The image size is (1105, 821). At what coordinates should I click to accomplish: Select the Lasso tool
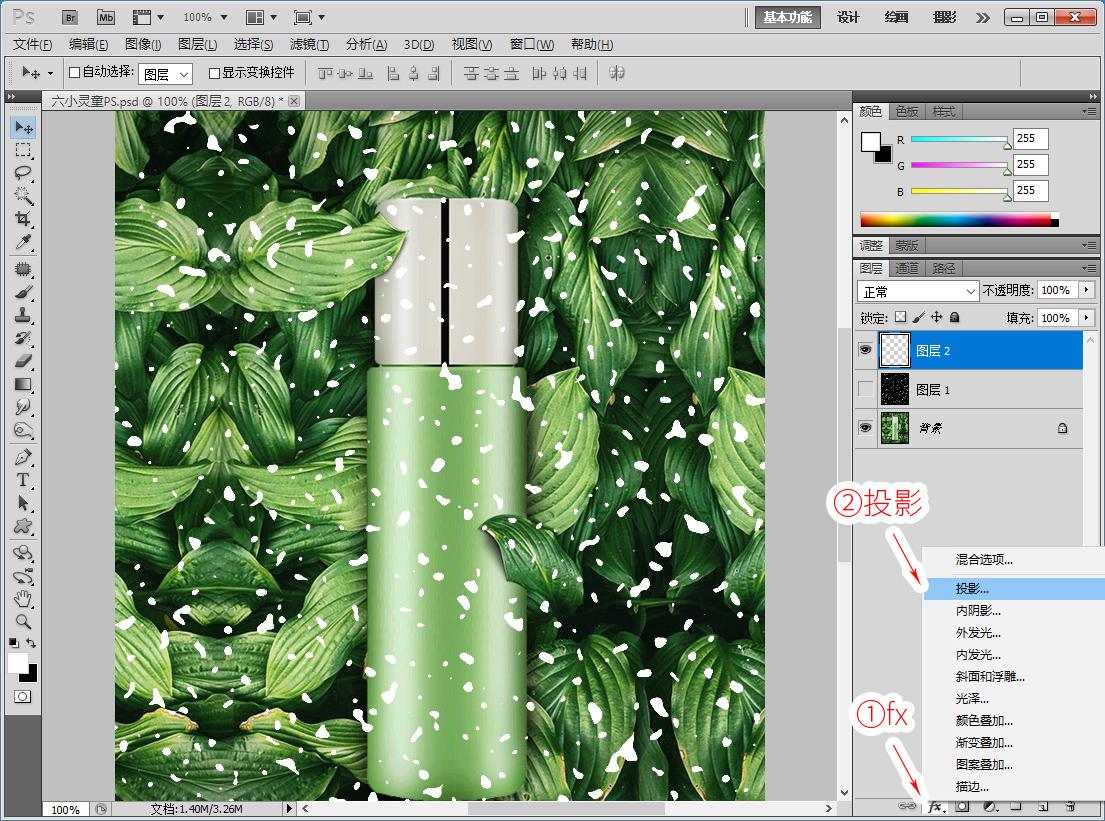tap(23, 173)
